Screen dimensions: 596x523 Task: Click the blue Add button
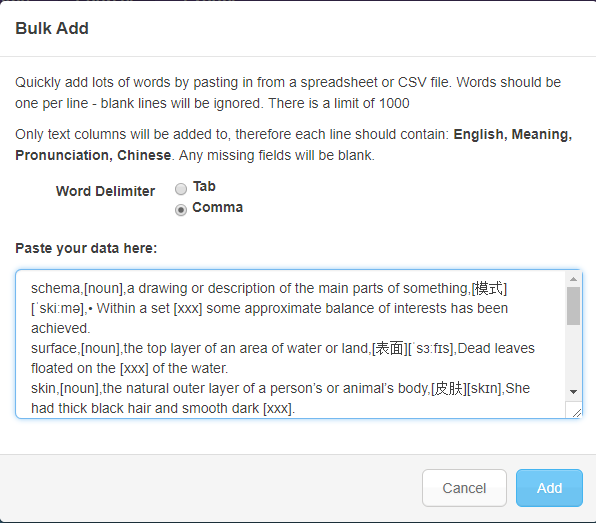click(549, 488)
